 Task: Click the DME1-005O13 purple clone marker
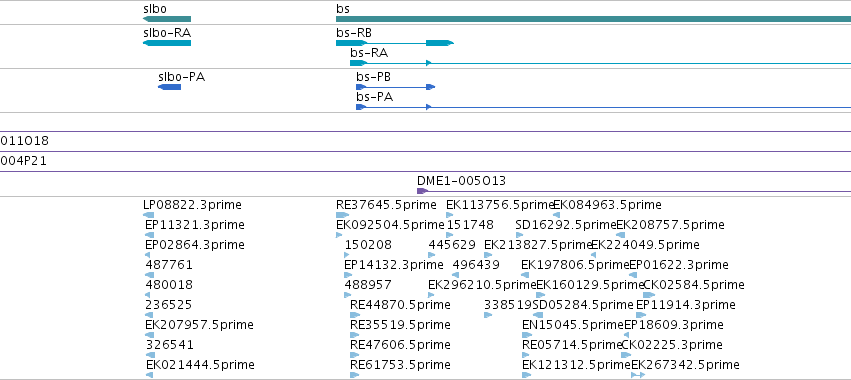(x=422, y=191)
